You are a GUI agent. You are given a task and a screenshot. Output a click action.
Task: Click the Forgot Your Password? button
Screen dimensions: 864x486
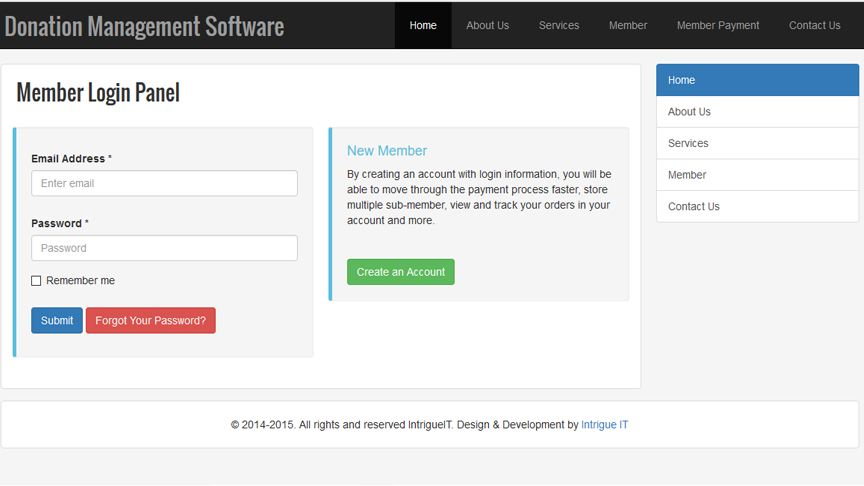pos(150,320)
